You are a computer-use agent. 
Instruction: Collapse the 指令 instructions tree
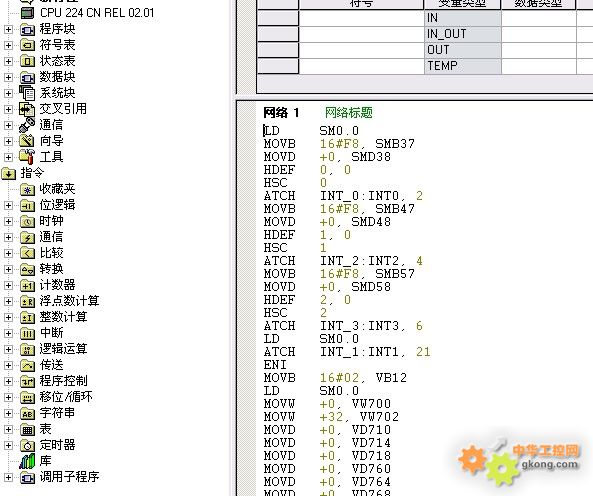8,174
